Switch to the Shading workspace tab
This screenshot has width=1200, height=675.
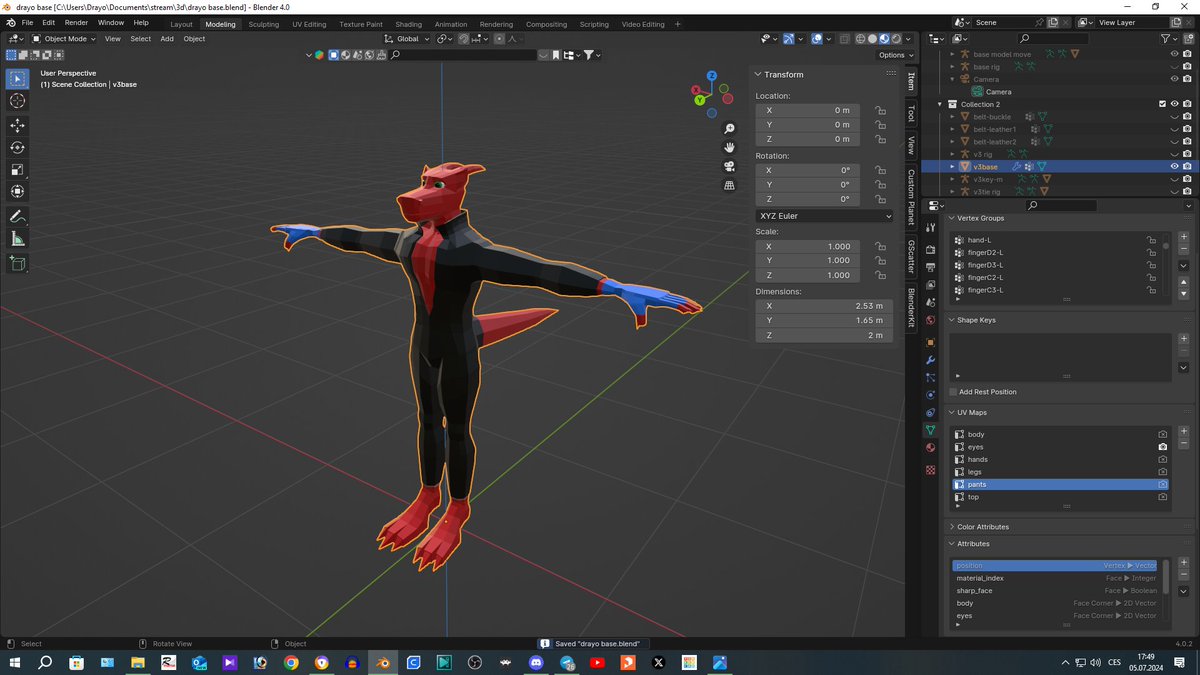point(408,24)
